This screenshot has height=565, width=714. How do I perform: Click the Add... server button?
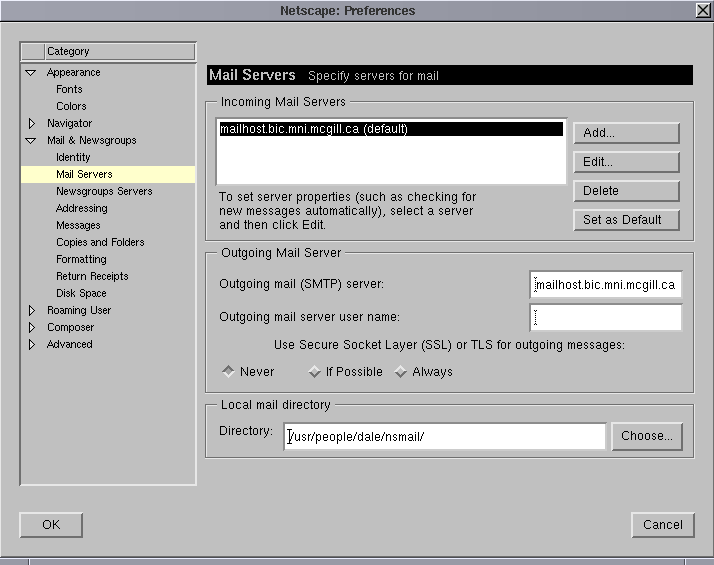click(x=626, y=133)
